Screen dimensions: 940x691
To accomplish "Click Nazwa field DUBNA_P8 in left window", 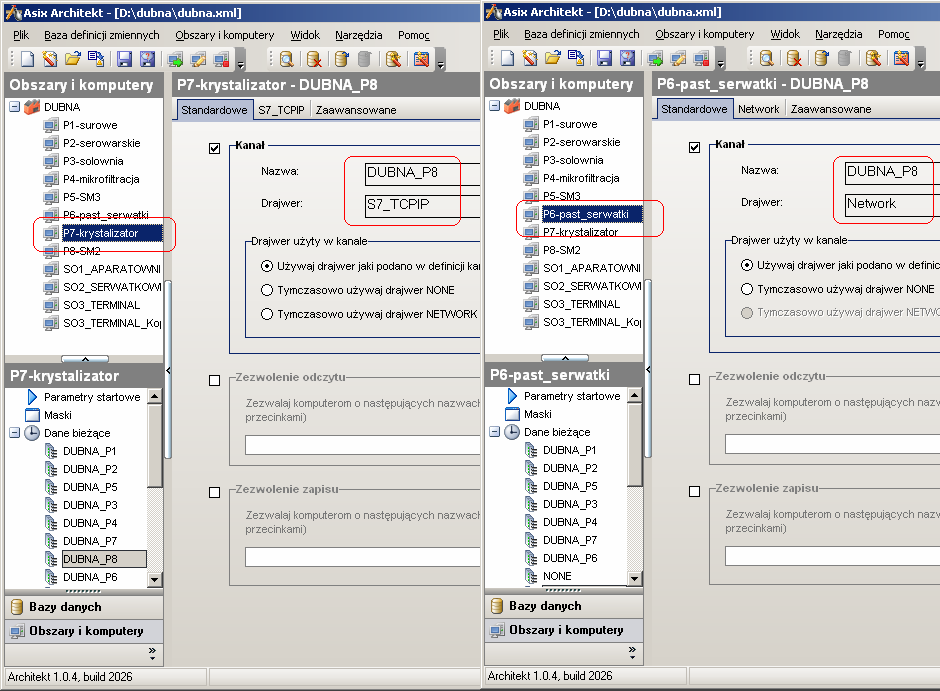I will [x=422, y=173].
